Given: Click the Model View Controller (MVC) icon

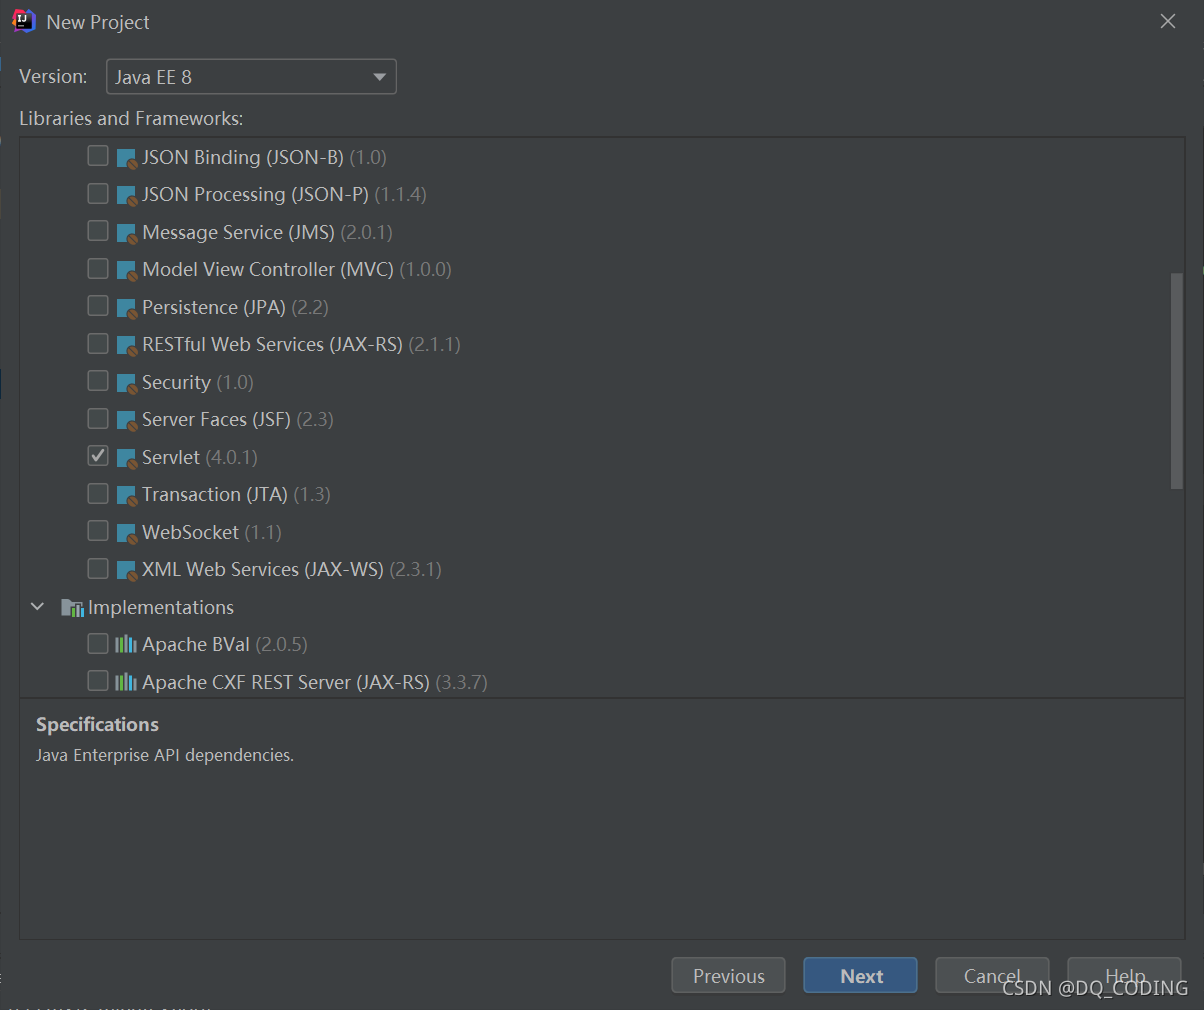Looking at the screenshot, I should click(x=126, y=270).
